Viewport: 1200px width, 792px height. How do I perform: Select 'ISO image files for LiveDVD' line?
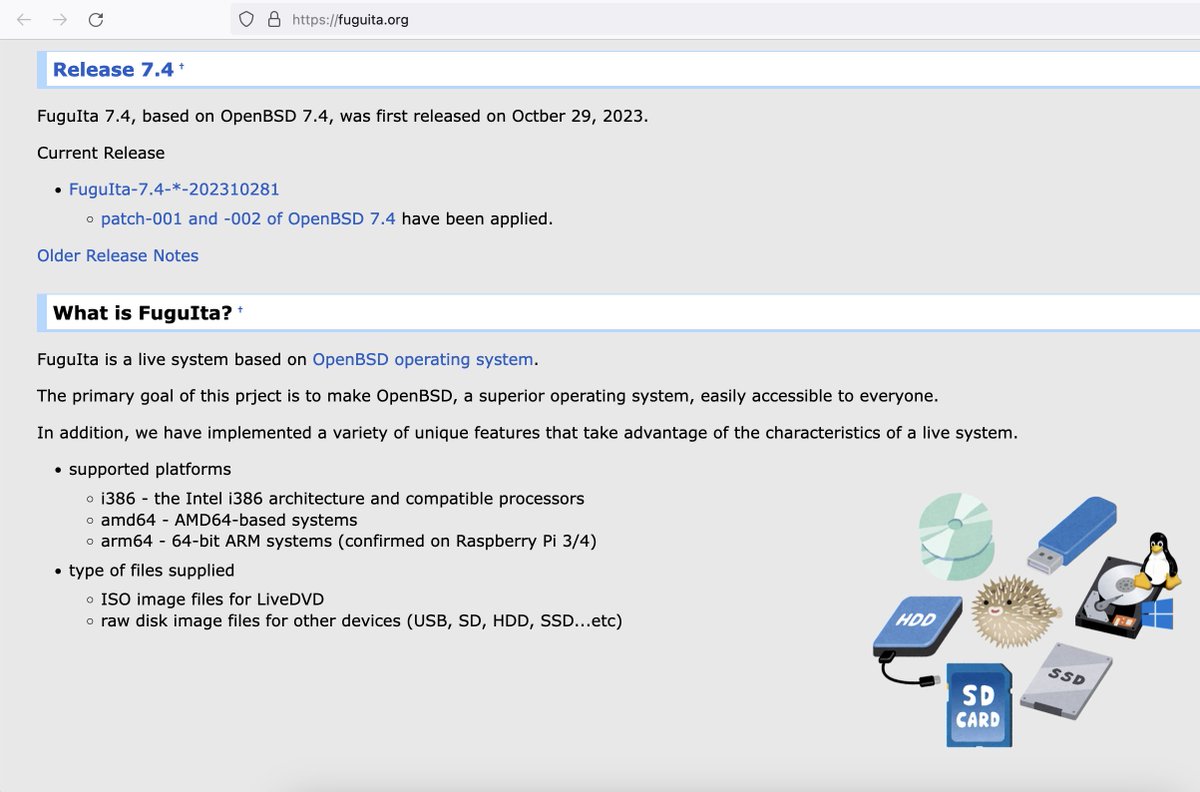pyautogui.click(x=213, y=599)
